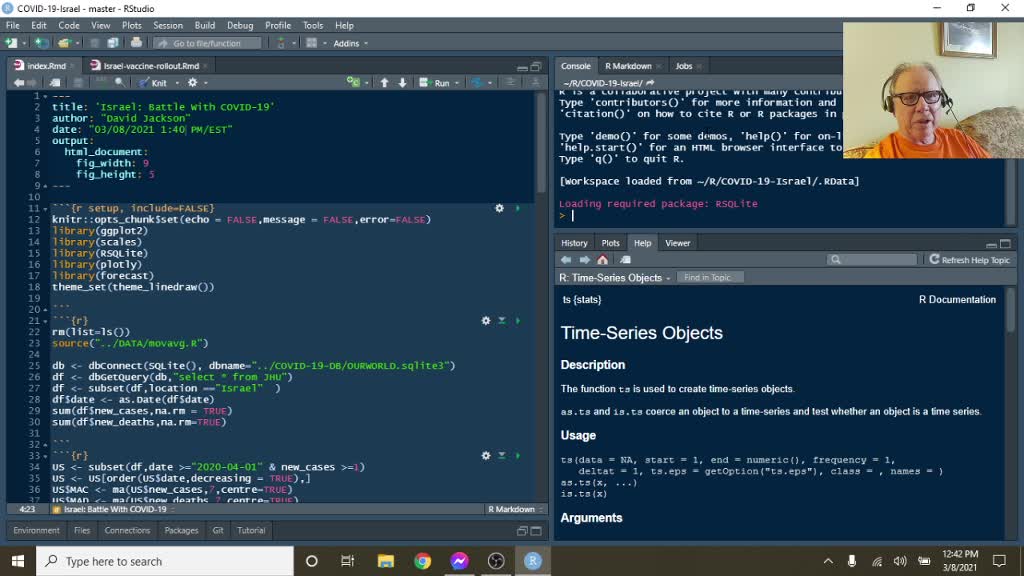Viewport: 1024px width, 576px height.
Task: Run the chunk starting at line 21
Action: click(518, 321)
